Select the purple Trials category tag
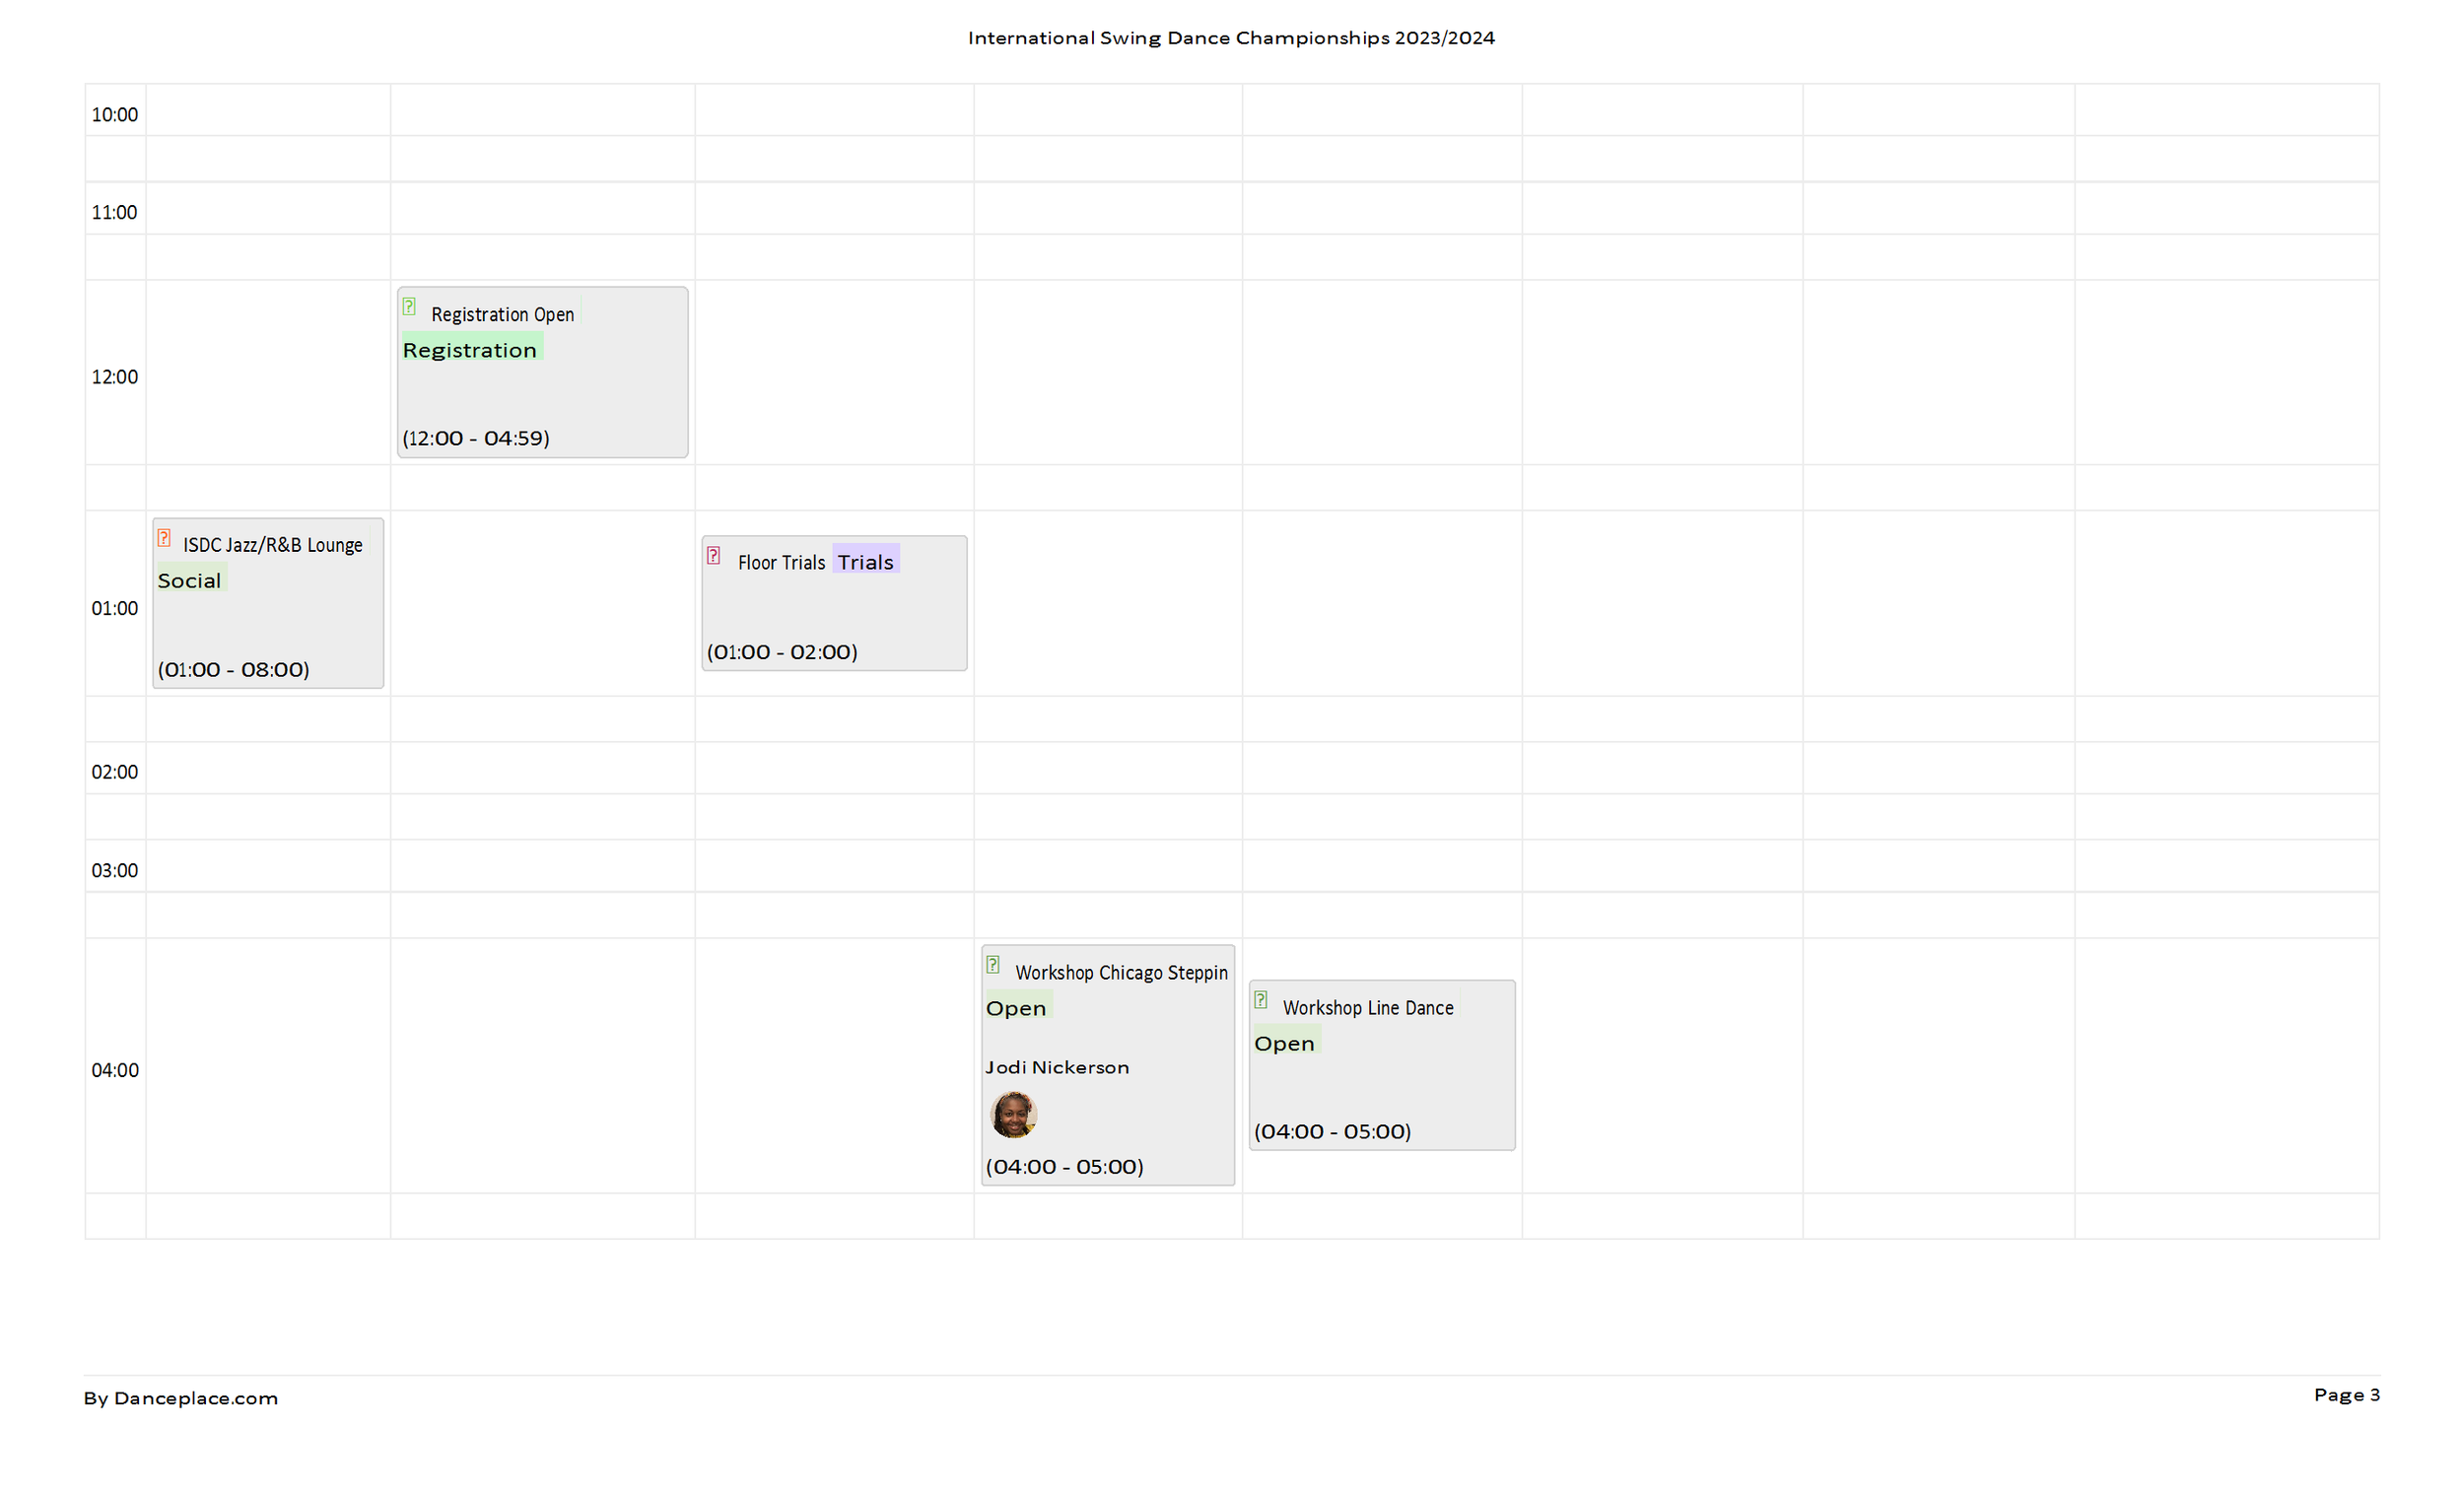Screen dimensions: 2464x1496 pyautogui.click(x=865, y=562)
